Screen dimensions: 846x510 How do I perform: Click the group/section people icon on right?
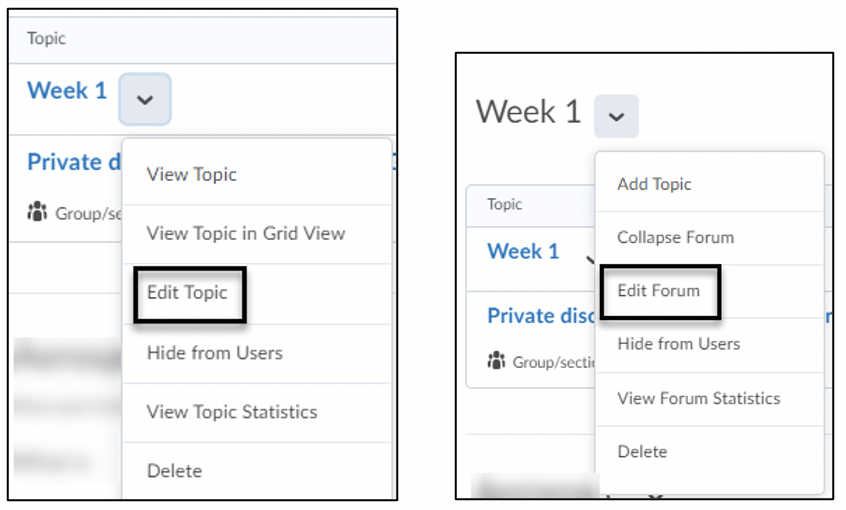(x=496, y=361)
